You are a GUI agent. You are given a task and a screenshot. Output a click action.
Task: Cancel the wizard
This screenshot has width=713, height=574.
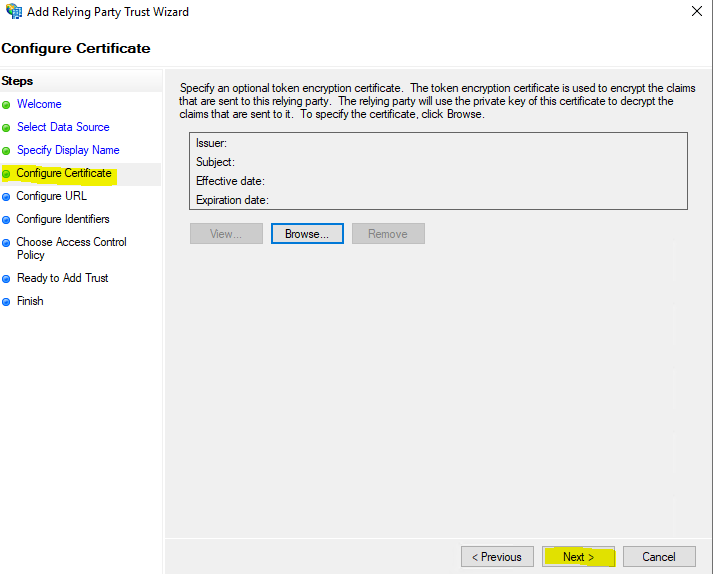pos(659,557)
